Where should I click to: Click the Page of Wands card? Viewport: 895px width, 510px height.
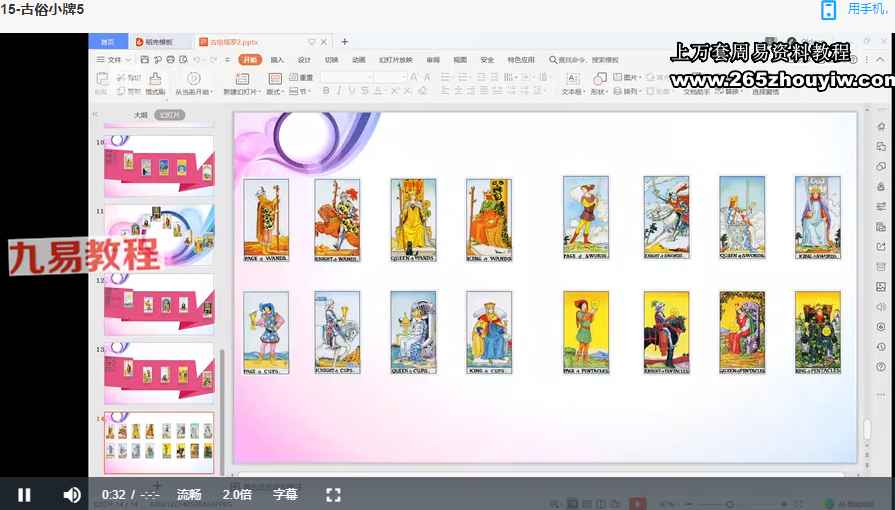(x=266, y=220)
